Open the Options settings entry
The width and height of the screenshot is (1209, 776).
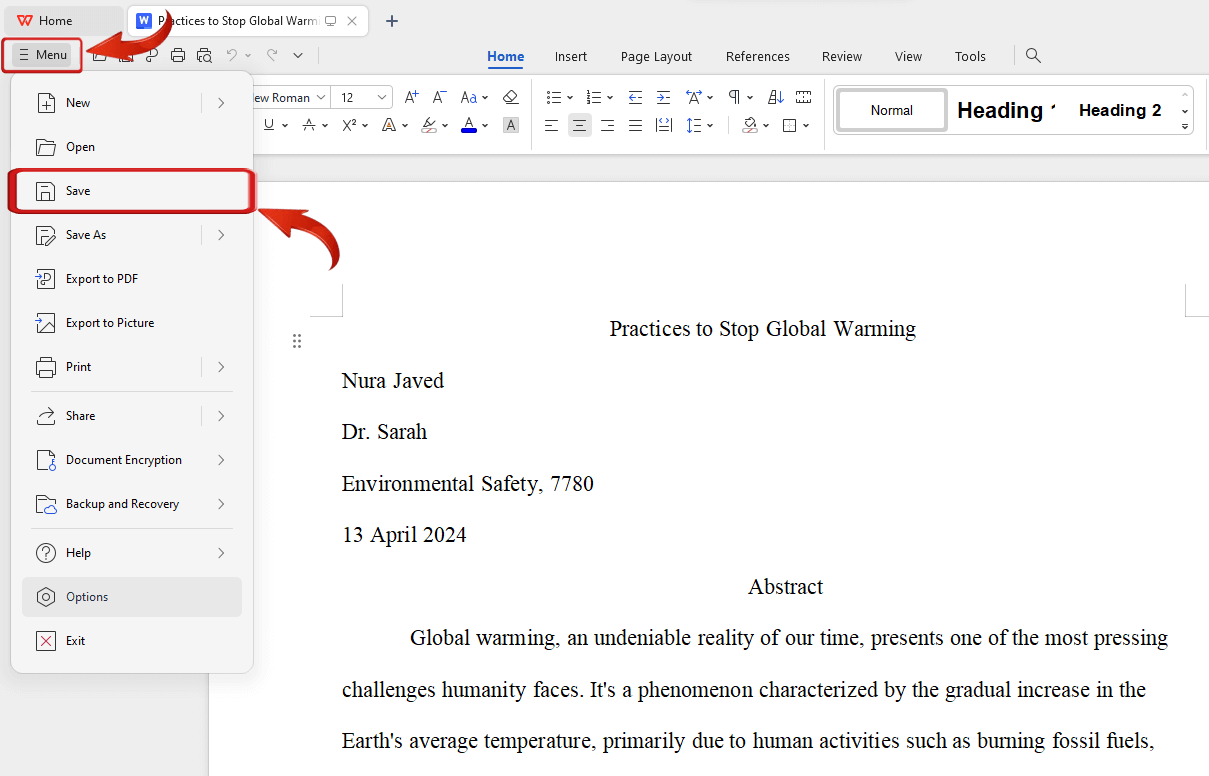tap(87, 597)
